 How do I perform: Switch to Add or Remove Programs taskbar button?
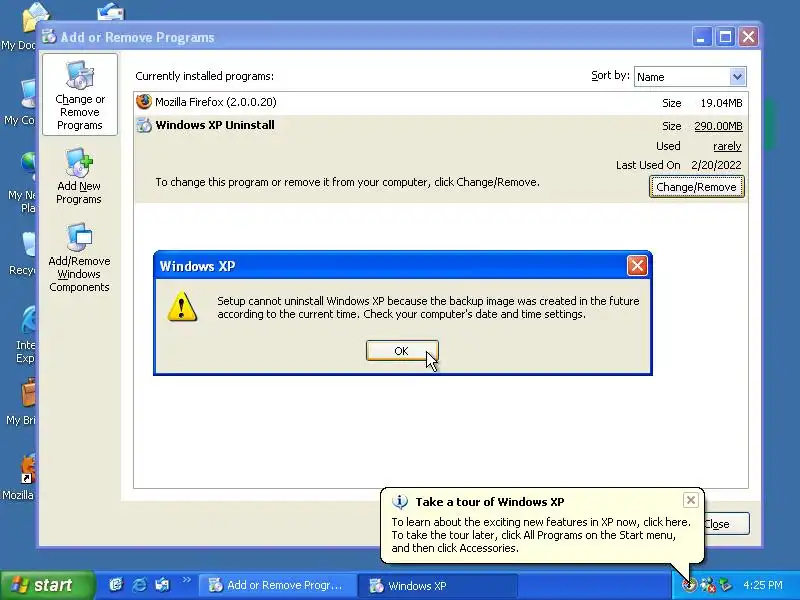pyautogui.click(x=276, y=585)
